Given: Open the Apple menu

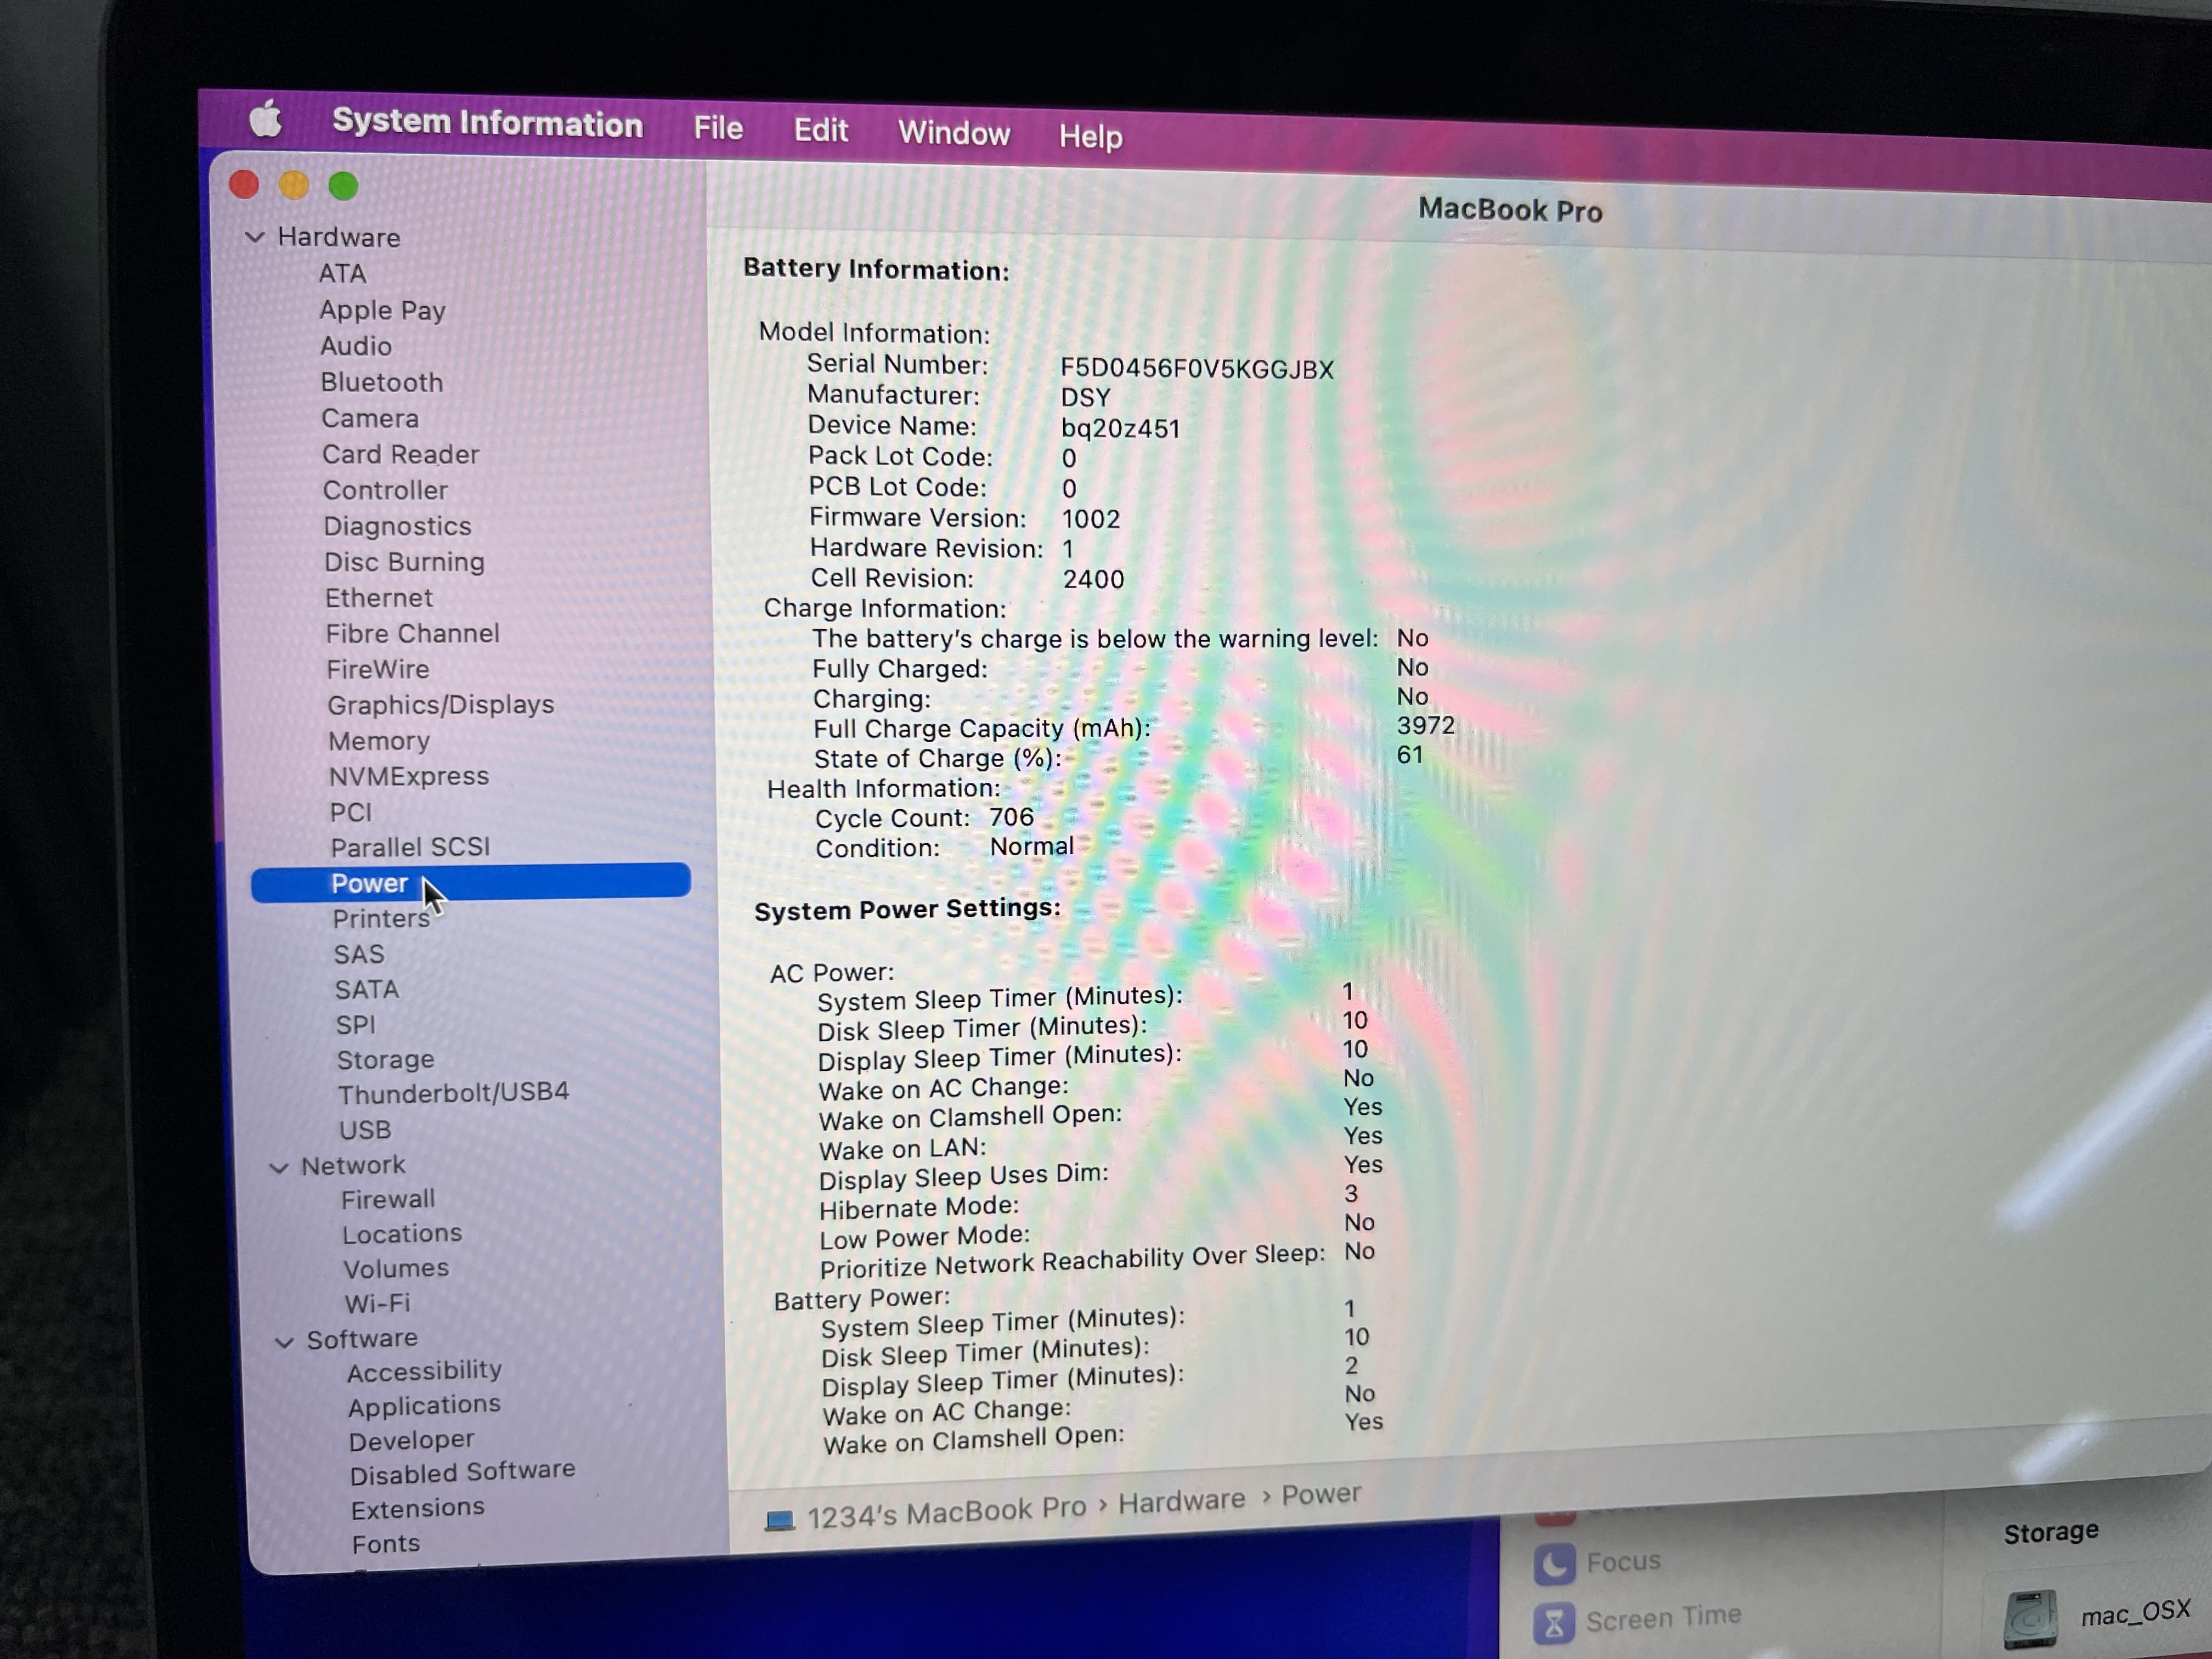Looking at the screenshot, I should [x=266, y=119].
